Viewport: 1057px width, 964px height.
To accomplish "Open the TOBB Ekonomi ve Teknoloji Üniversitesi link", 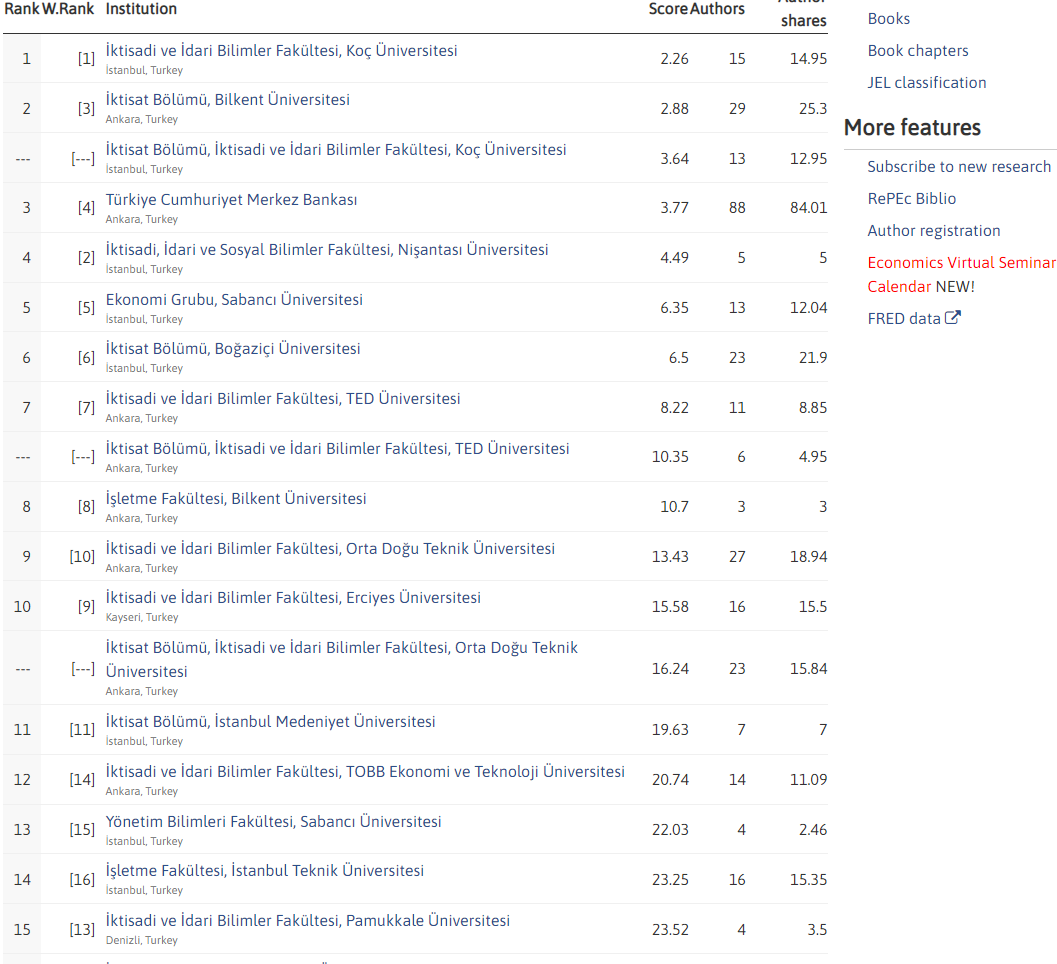I will pyautogui.click(x=365, y=771).
